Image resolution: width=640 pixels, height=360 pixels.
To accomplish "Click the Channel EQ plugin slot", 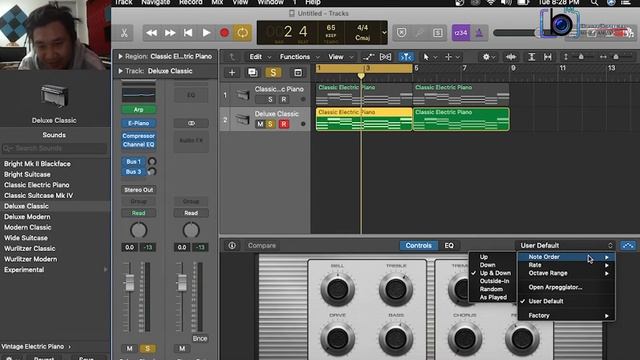I will point(138,144).
